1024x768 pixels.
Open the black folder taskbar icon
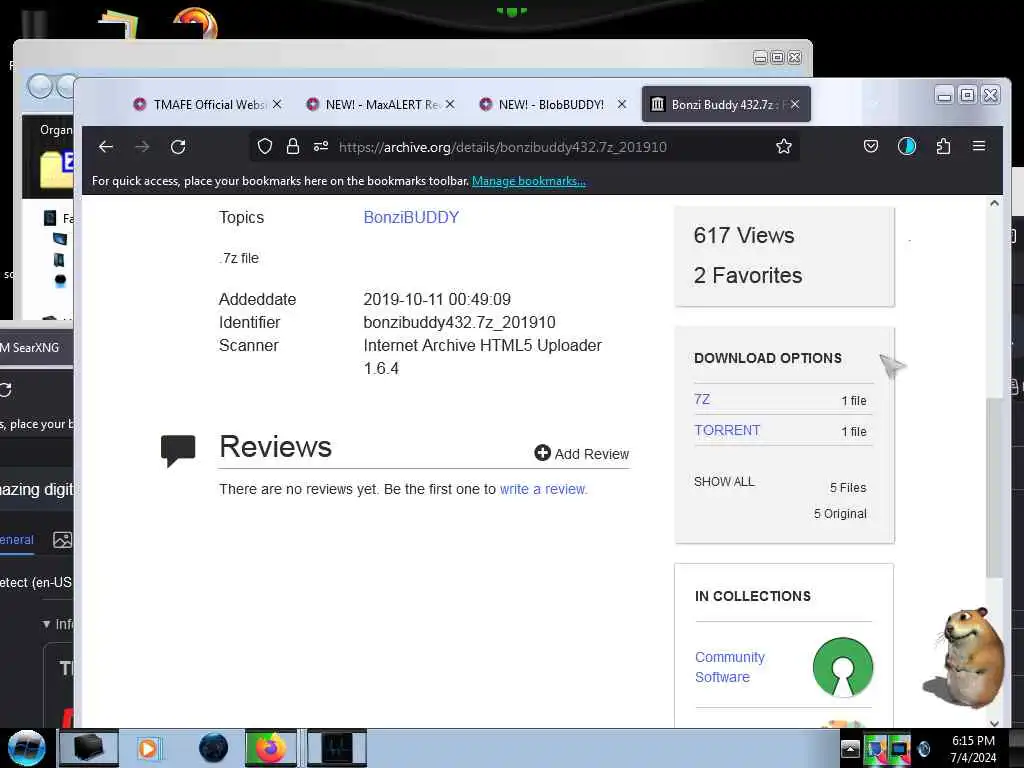pos(89,748)
